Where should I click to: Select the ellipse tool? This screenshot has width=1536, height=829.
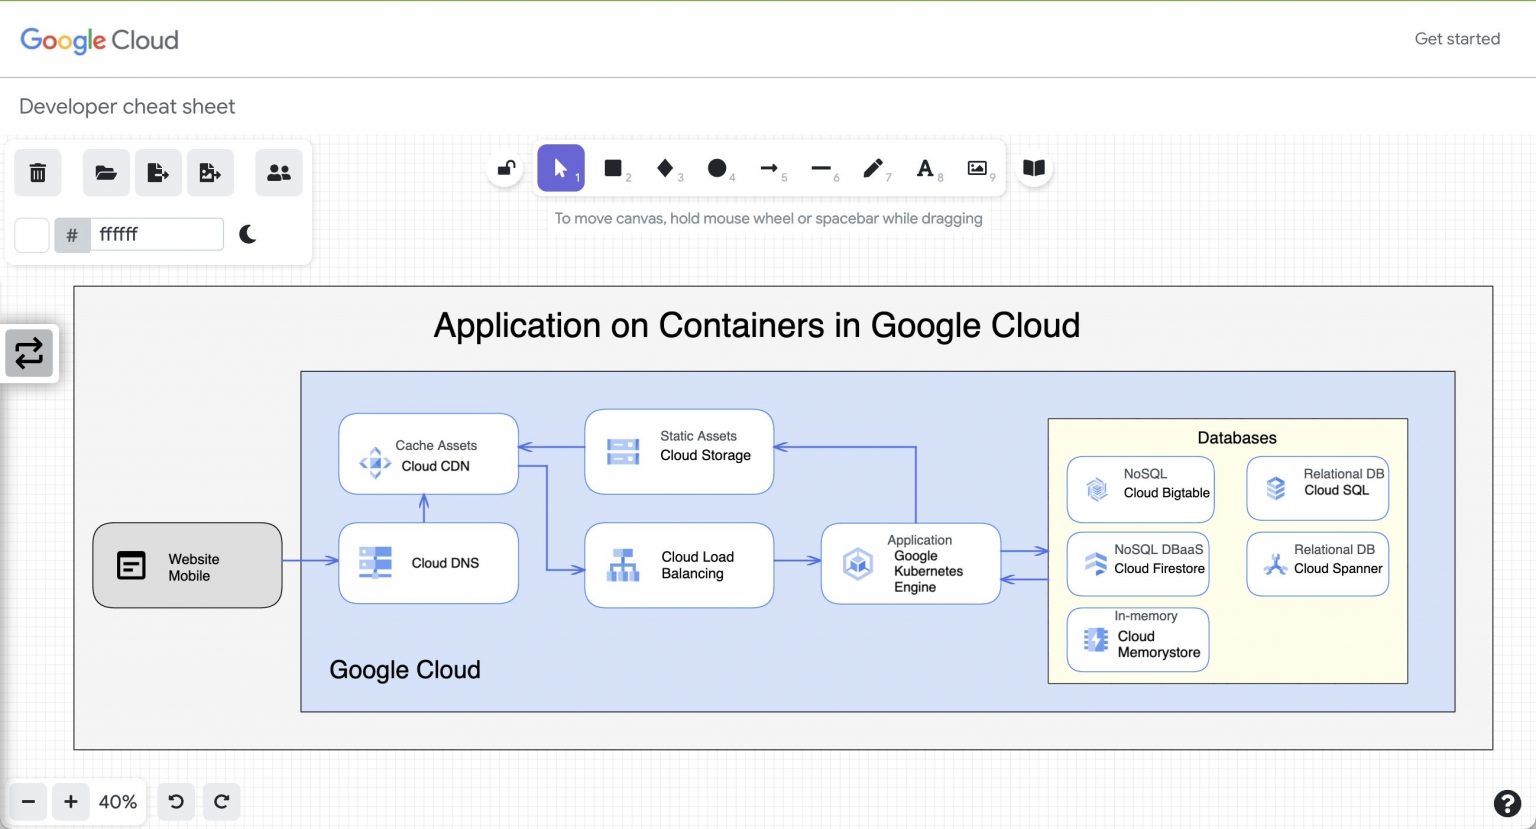click(x=719, y=168)
